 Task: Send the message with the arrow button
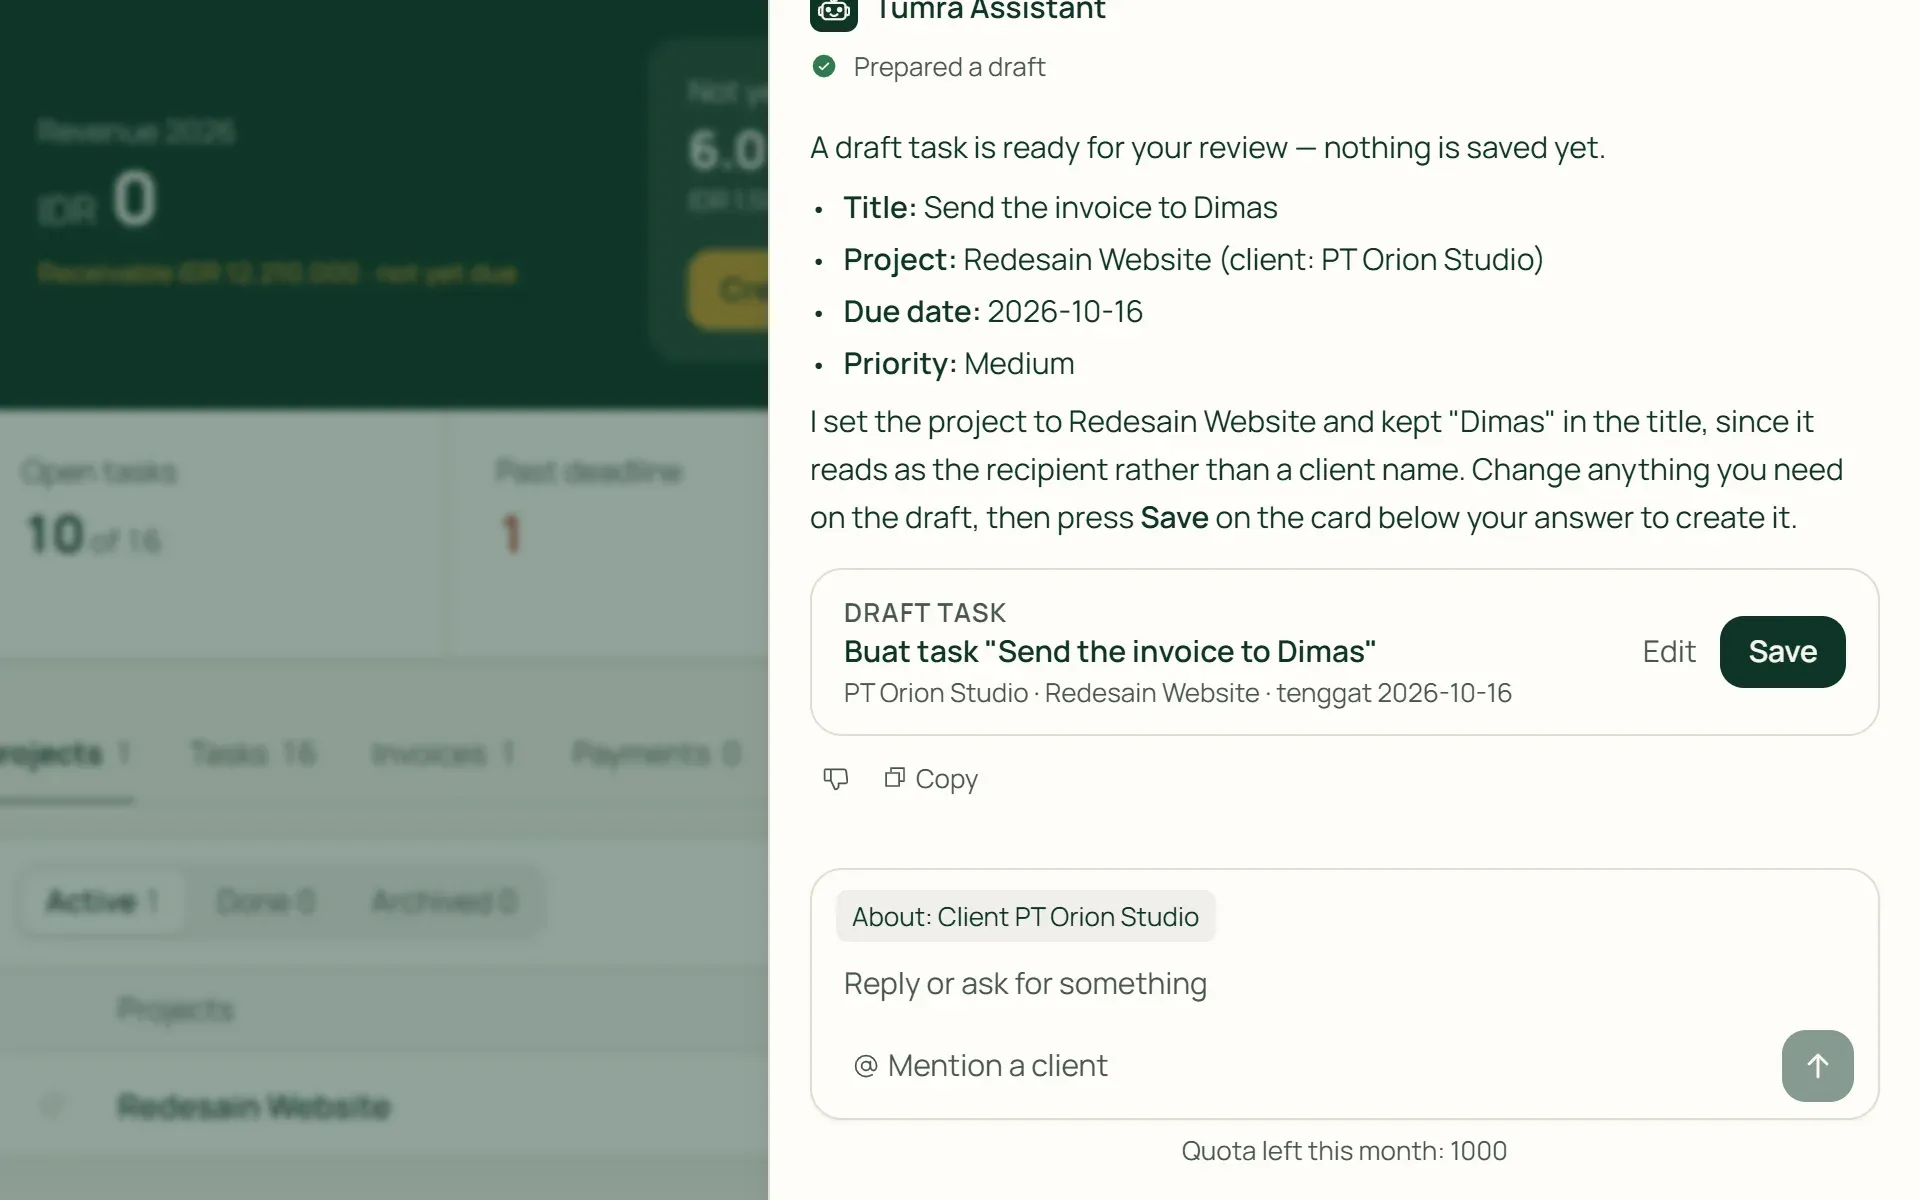click(1817, 1066)
